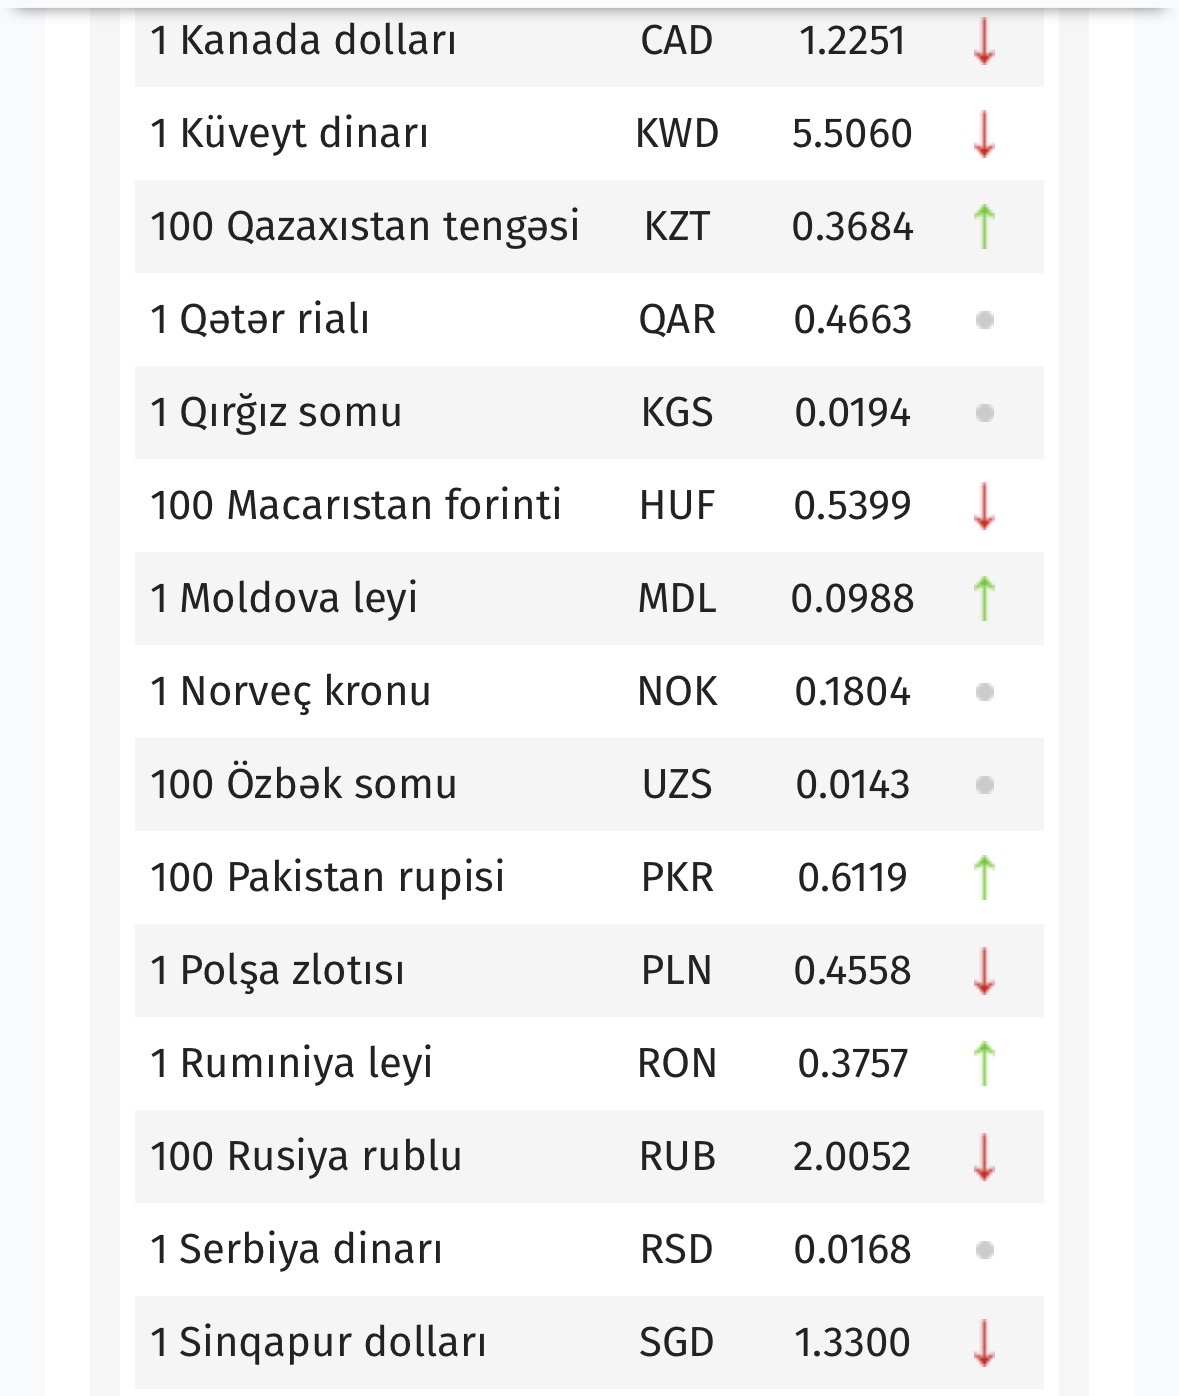Click the red down arrow for RUB
1179x1396 pixels.
tap(984, 1157)
